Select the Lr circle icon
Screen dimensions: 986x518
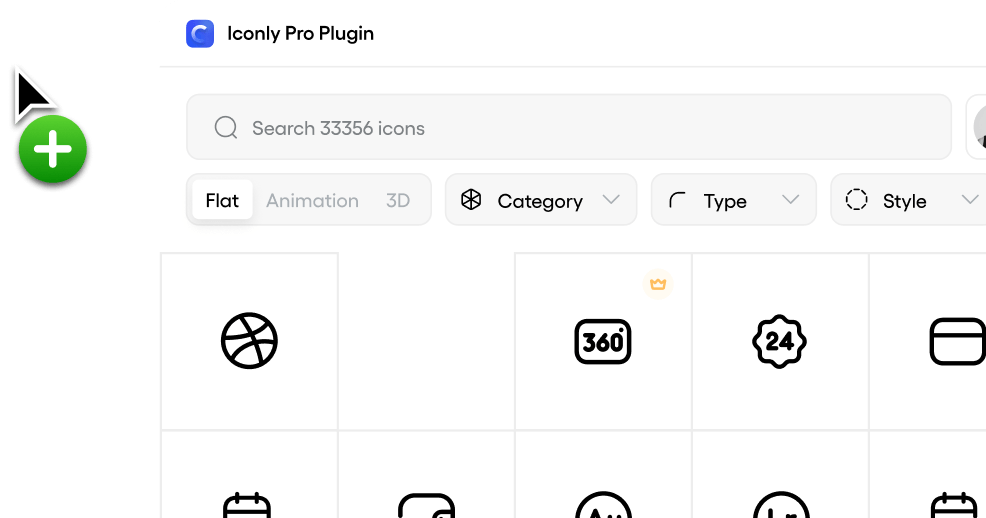(780, 505)
